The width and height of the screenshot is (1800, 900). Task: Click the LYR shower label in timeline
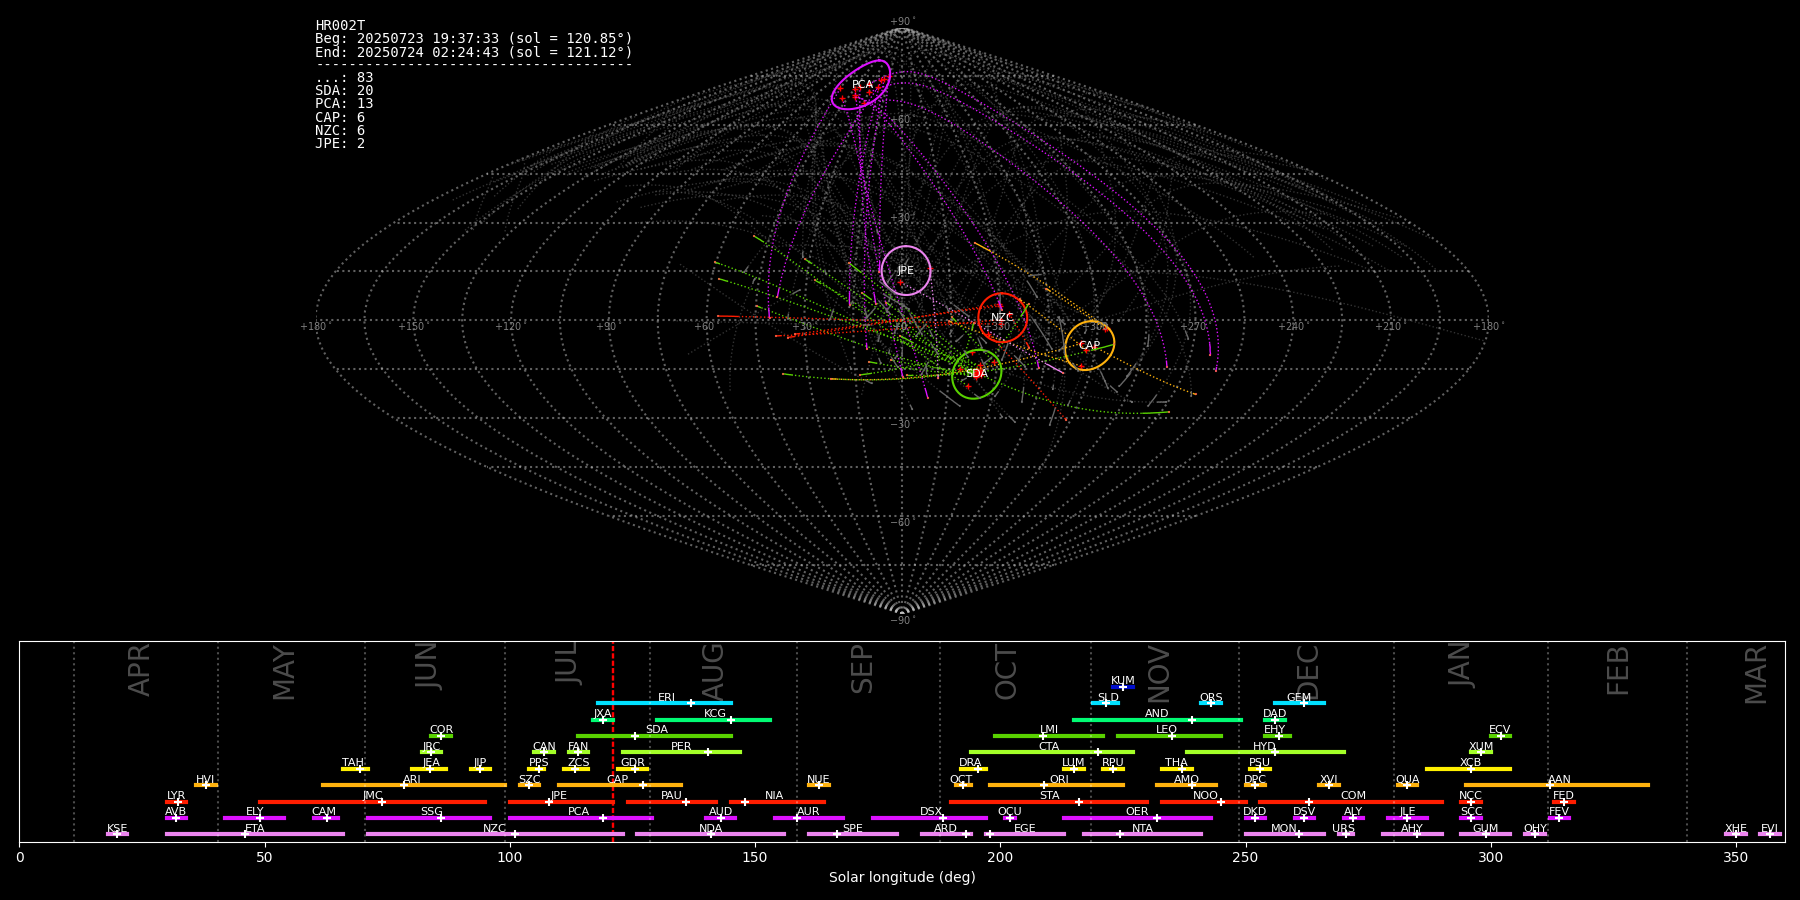tap(176, 796)
